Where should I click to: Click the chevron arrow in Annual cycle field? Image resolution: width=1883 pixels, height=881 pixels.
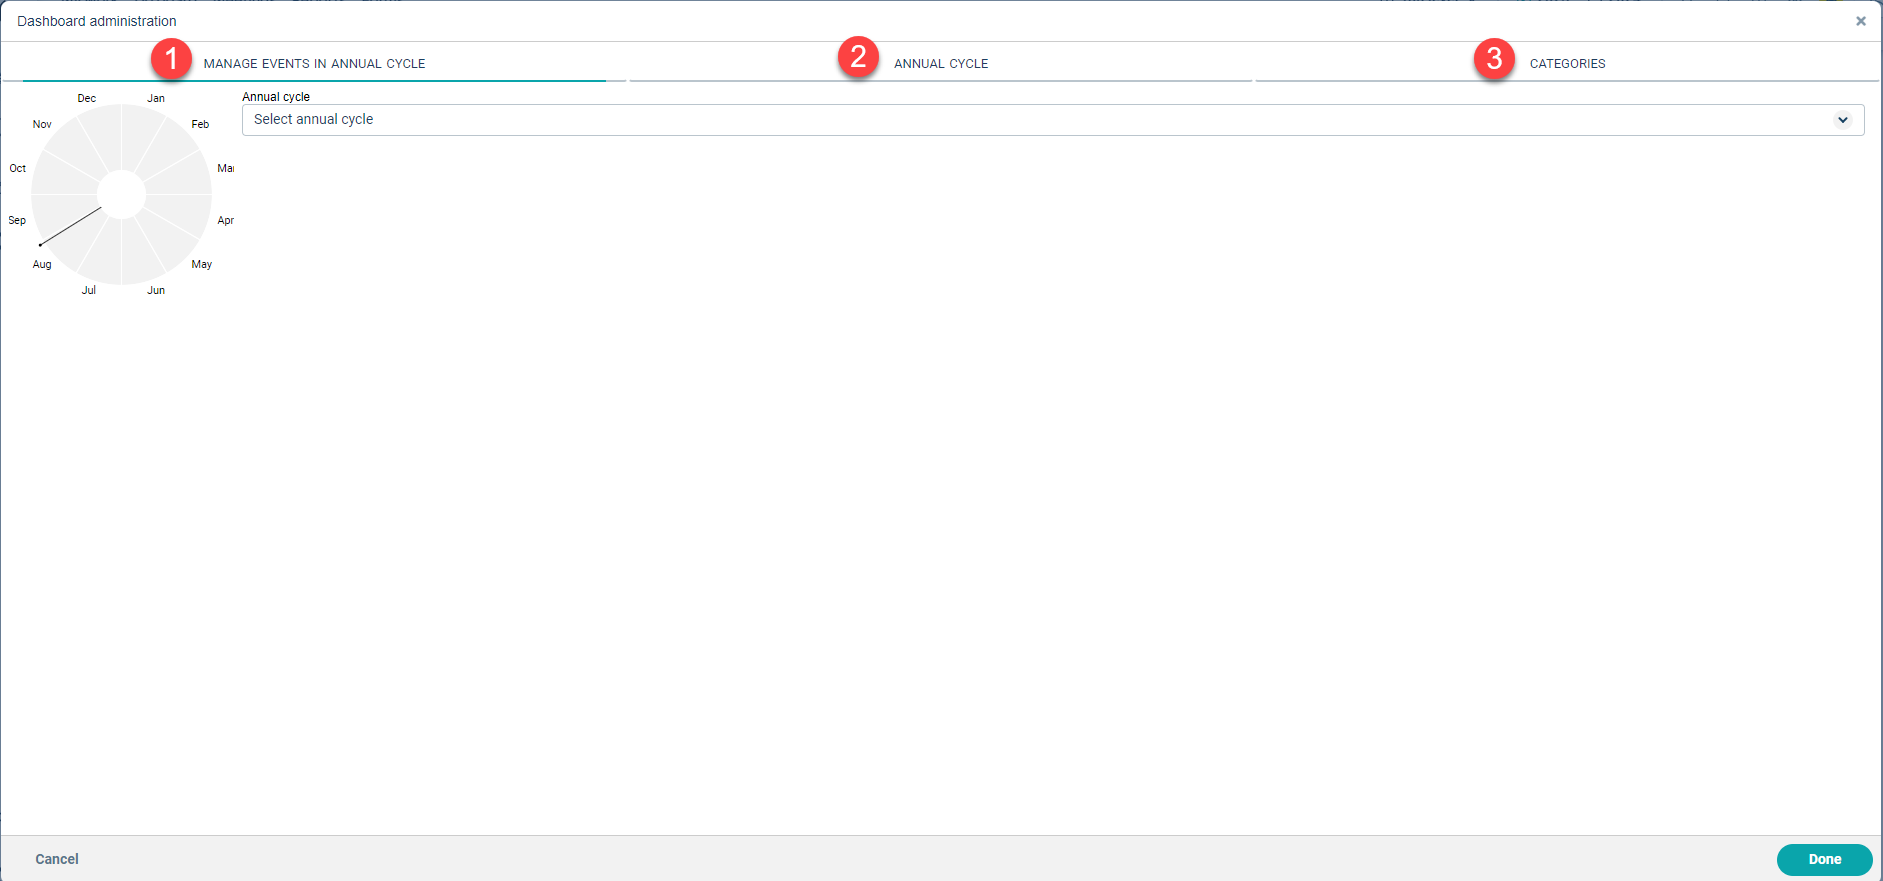point(1842,120)
